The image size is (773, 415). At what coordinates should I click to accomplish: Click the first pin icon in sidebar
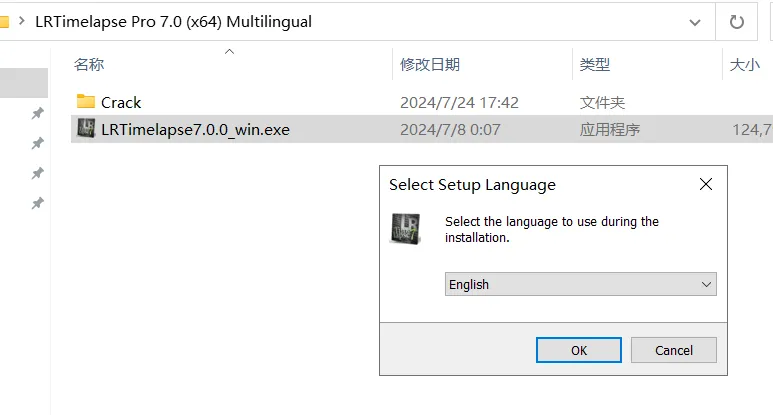tap(37, 113)
